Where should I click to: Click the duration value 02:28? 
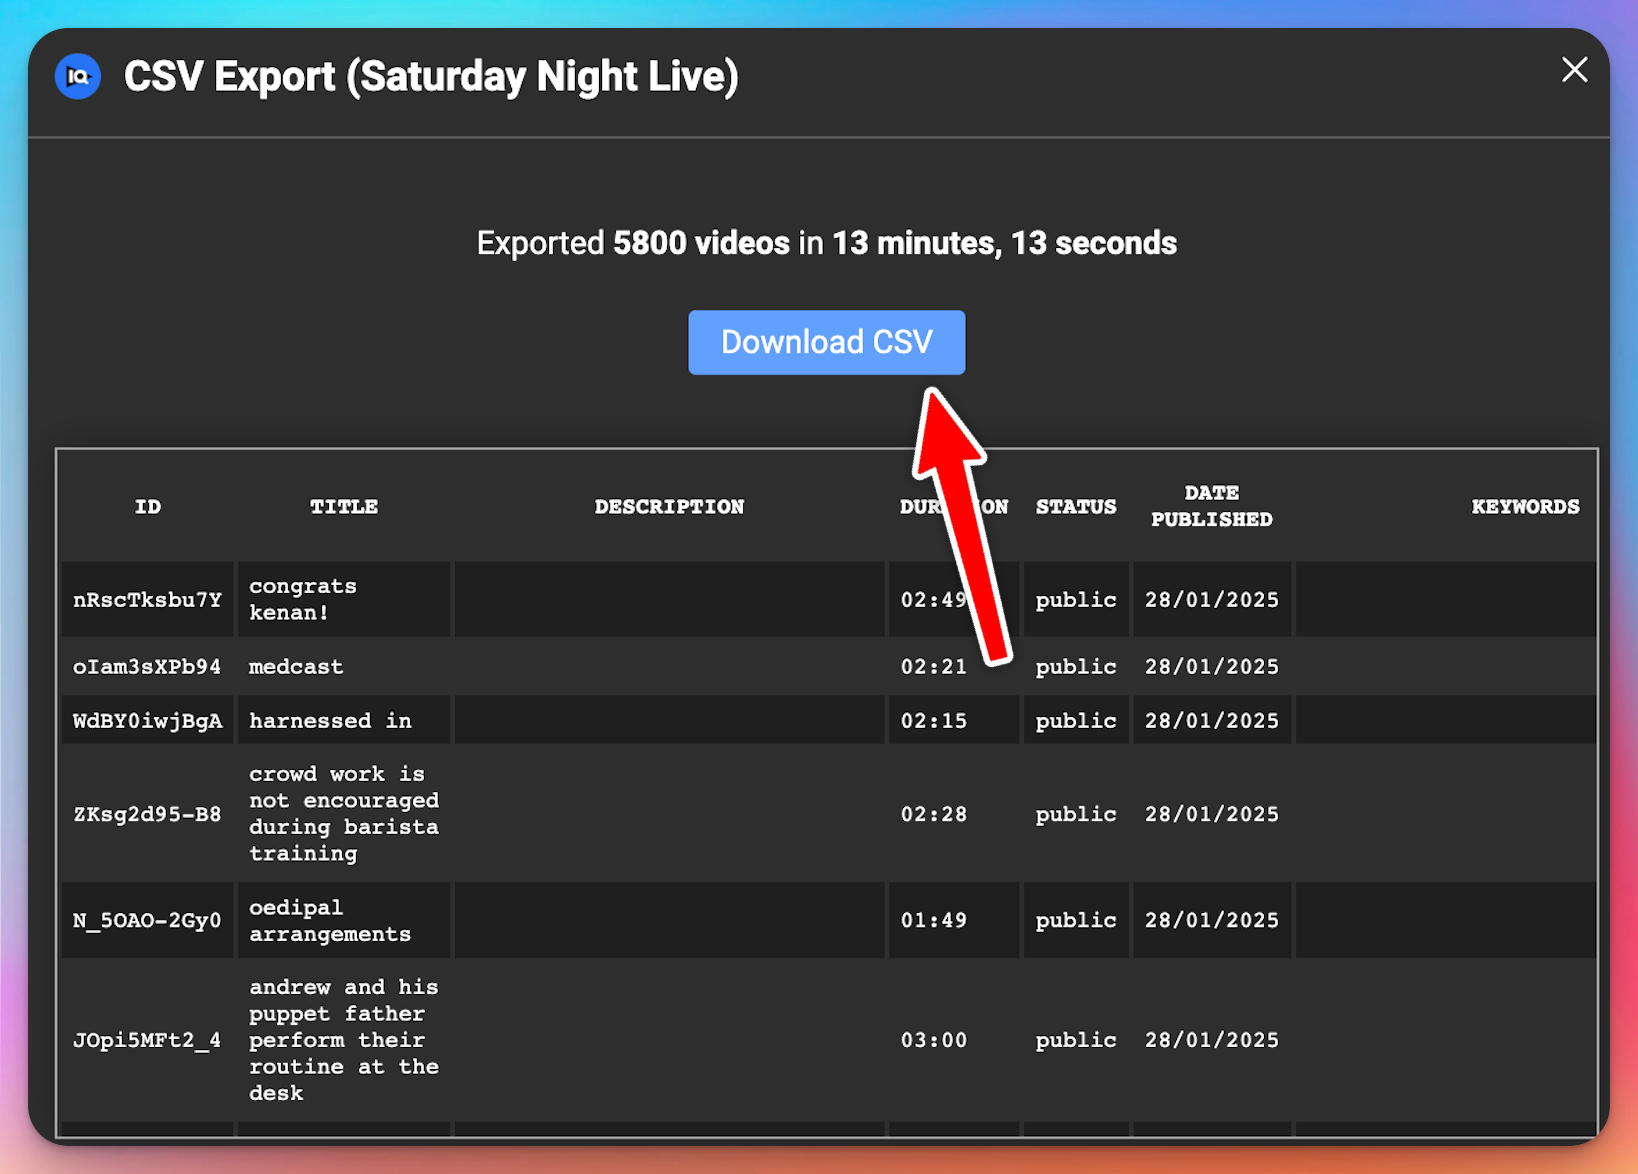point(934,814)
